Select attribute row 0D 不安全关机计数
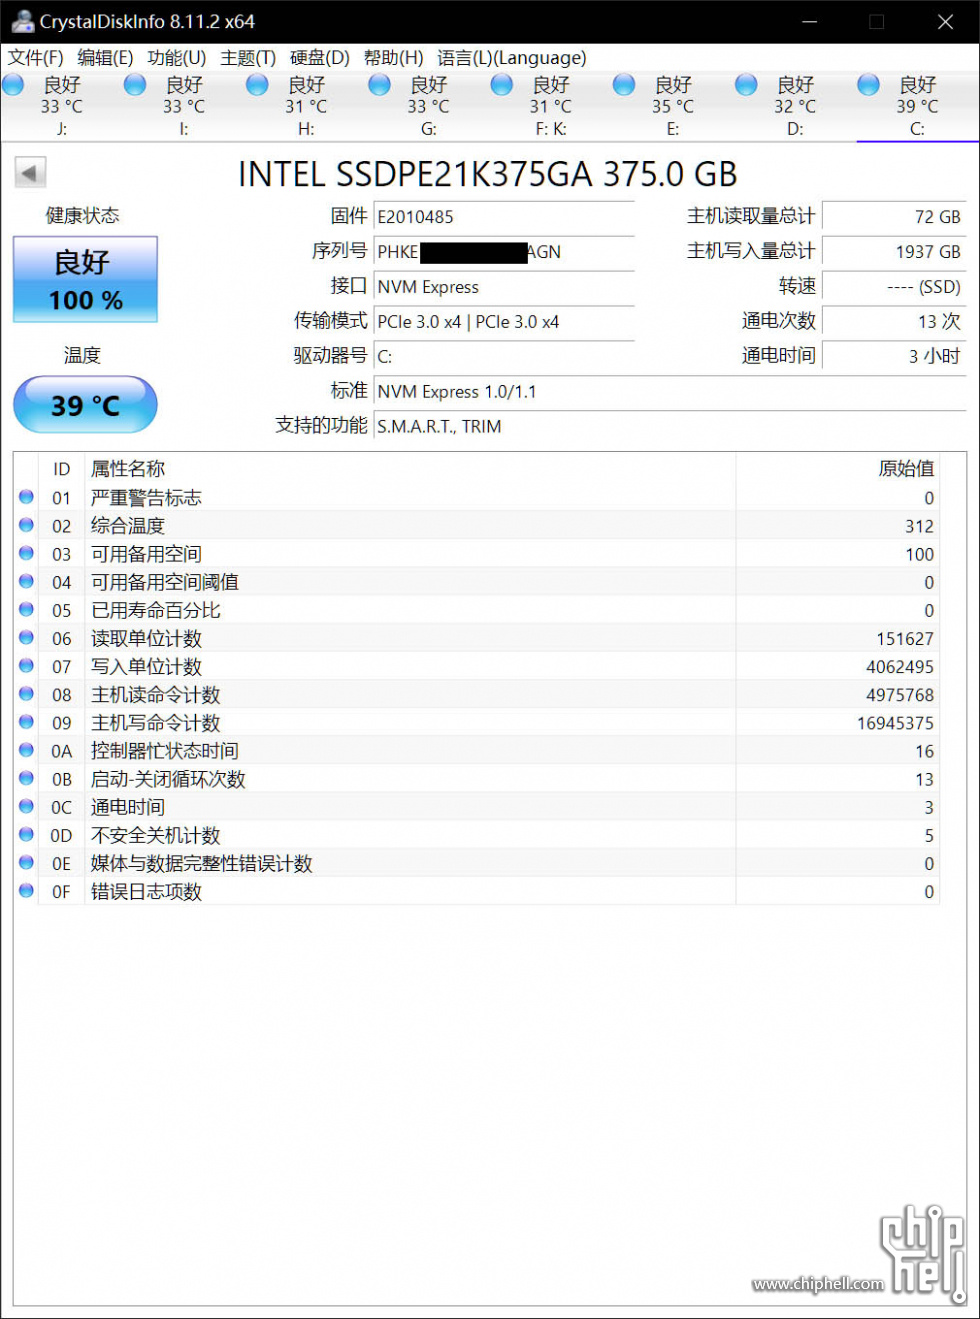 (x=476, y=835)
